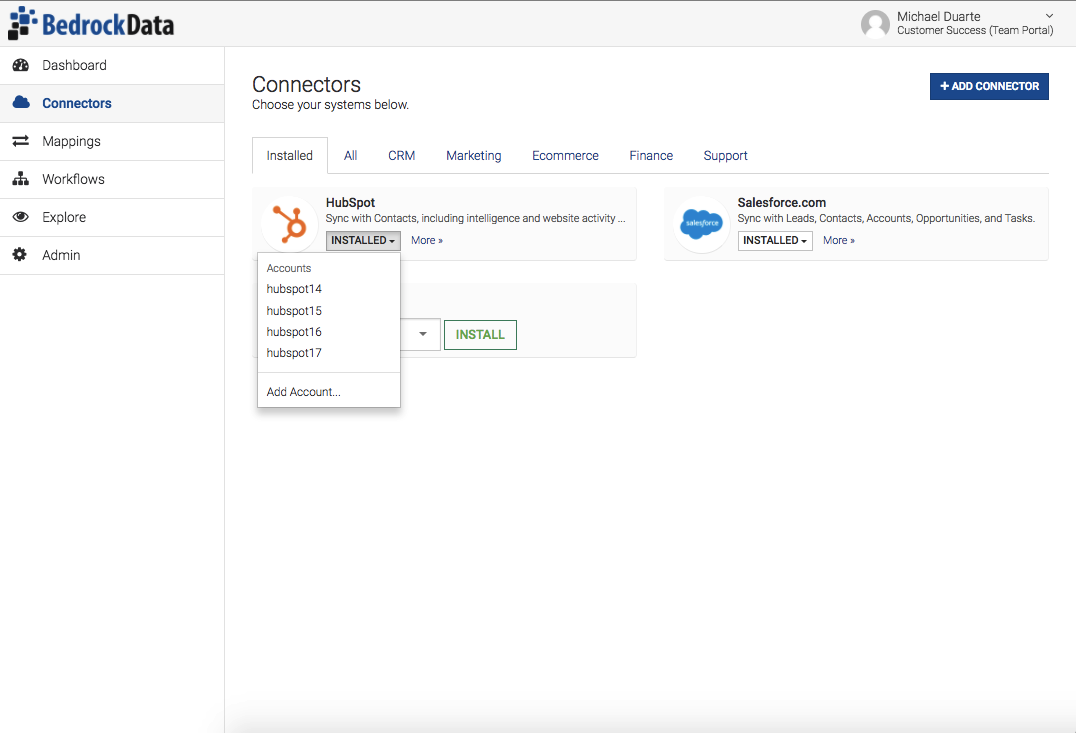Screen dimensions: 1076x733
Task: Click the Explore eye icon
Action: tap(21, 217)
